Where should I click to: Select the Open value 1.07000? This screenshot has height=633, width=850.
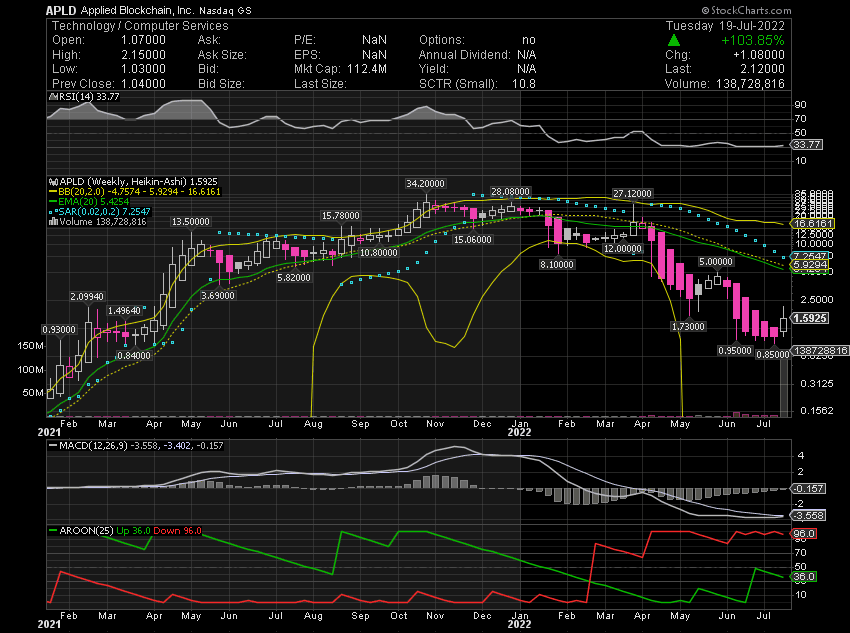143,40
